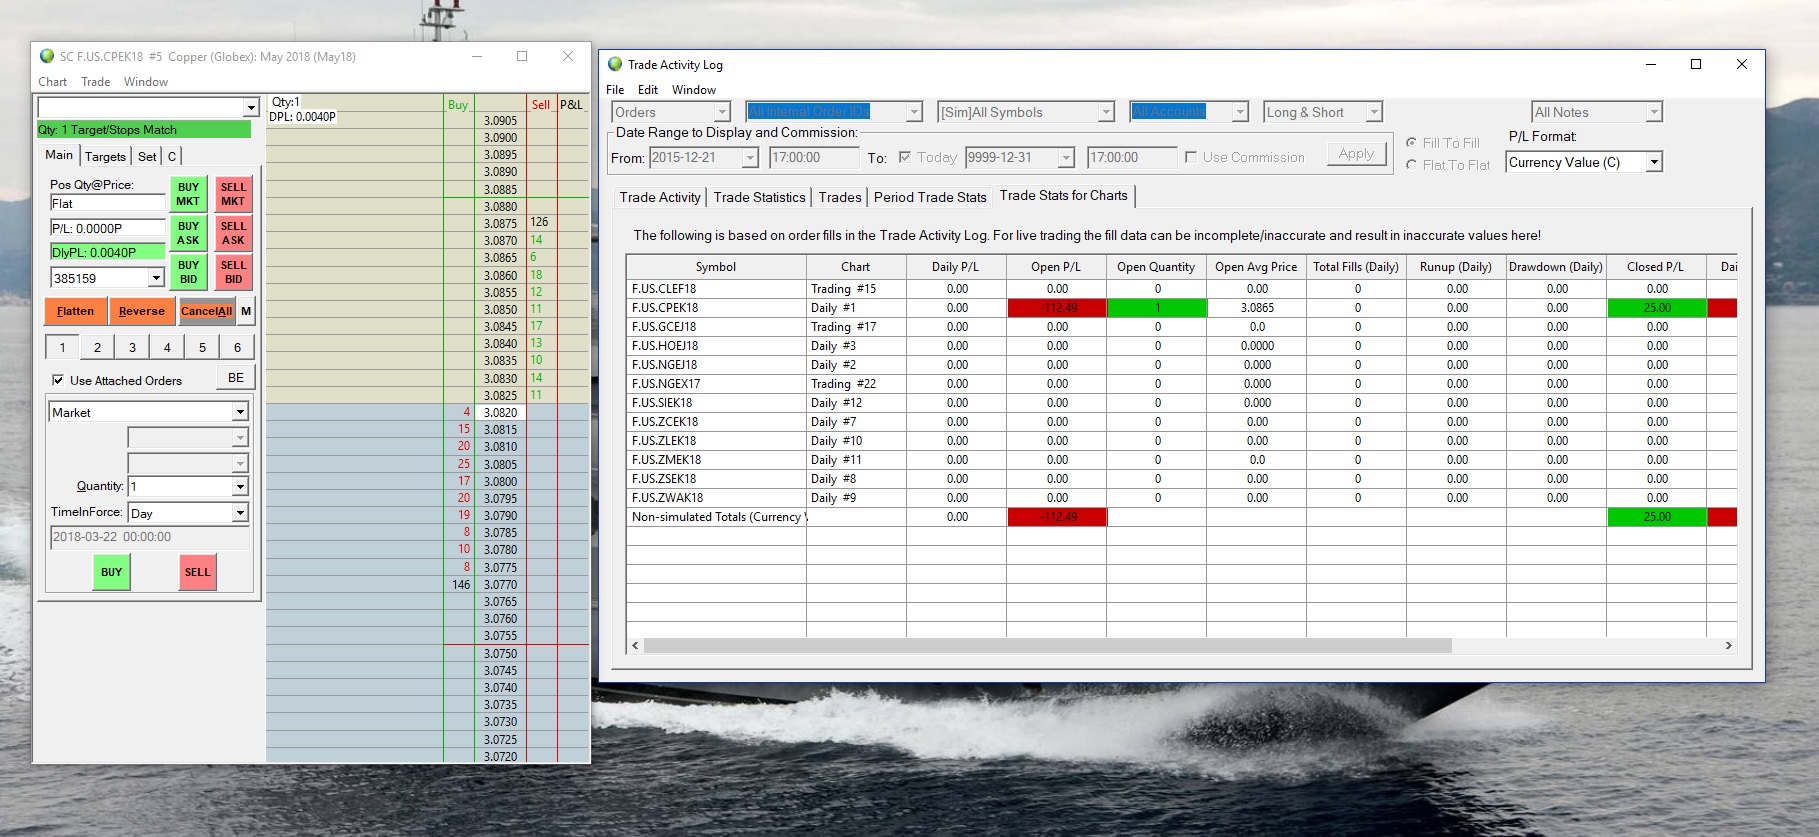Viewport: 1819px width, 837px height.
Task: Hit the orange Flatten button
Action: pos(75,311)
